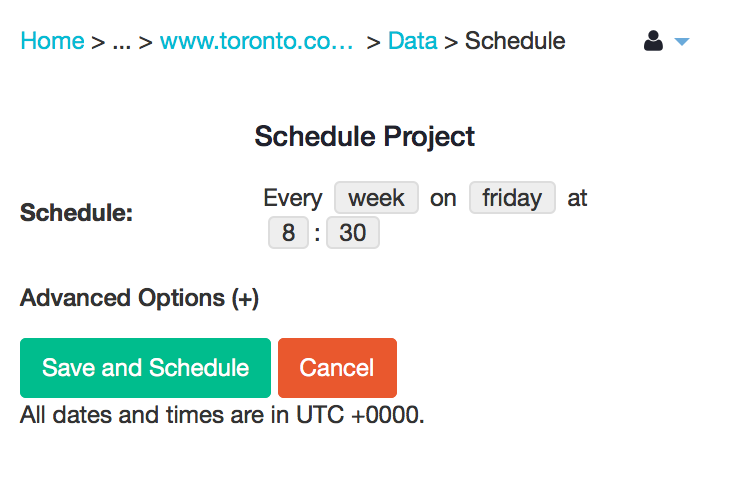Click the UTC +0000 timezone note
This screenshot has height=504, width=730.
(222, 415)
